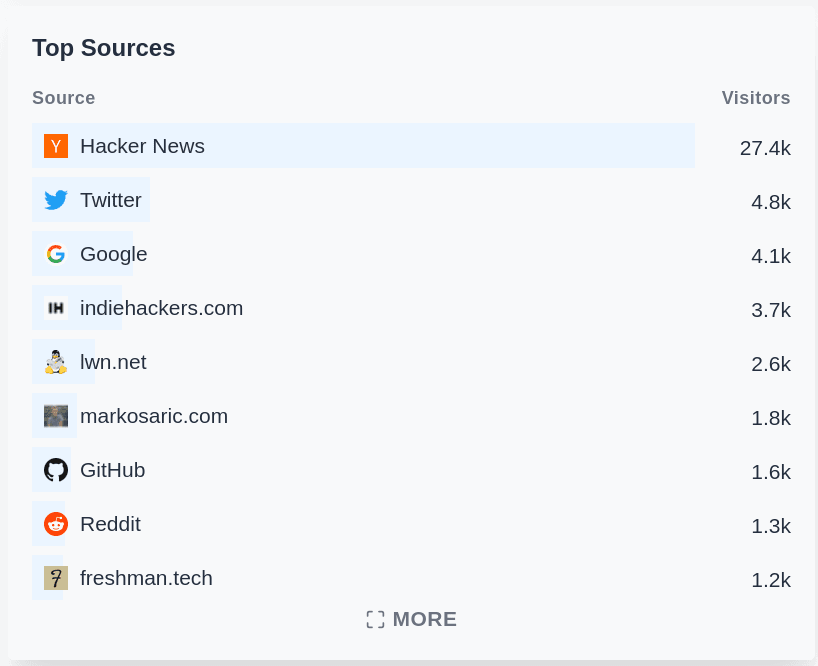Click the Source column header
The width and height of the screenshot is (818, 666).
point(63,98)
